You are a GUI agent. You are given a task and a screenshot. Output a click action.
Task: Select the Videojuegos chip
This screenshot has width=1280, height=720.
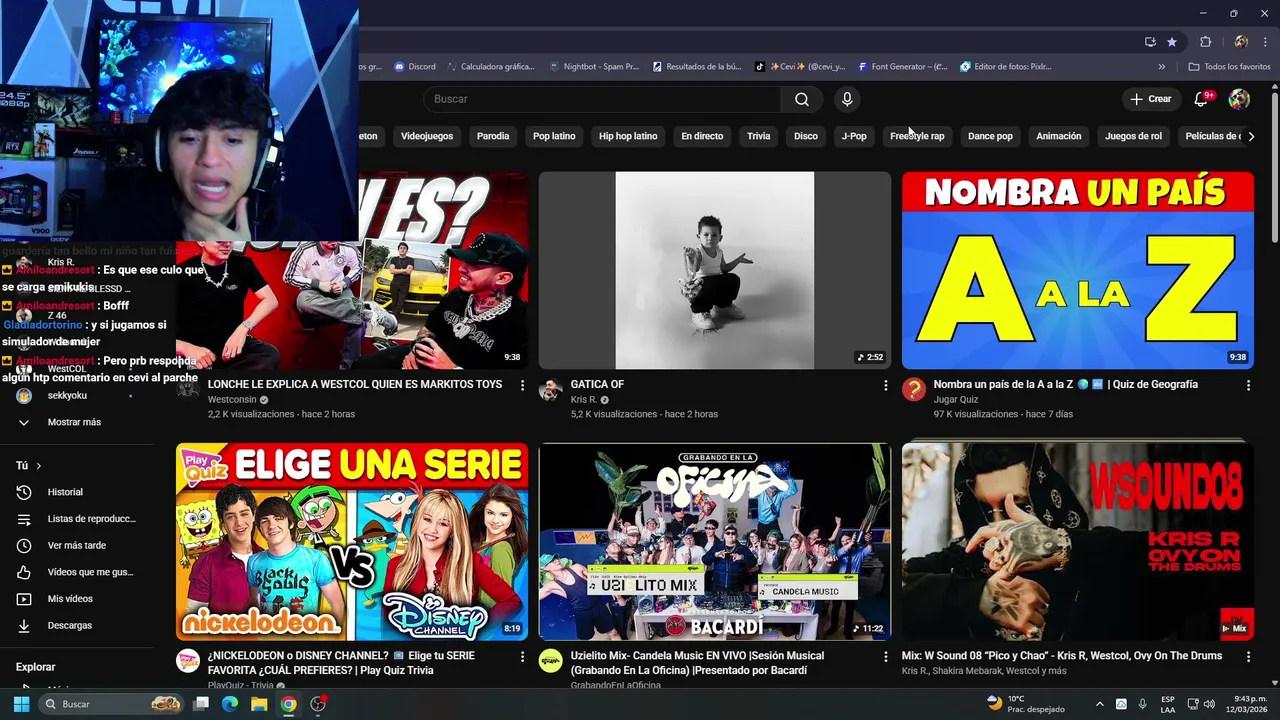pyautogui.click(x=427, y=136)
